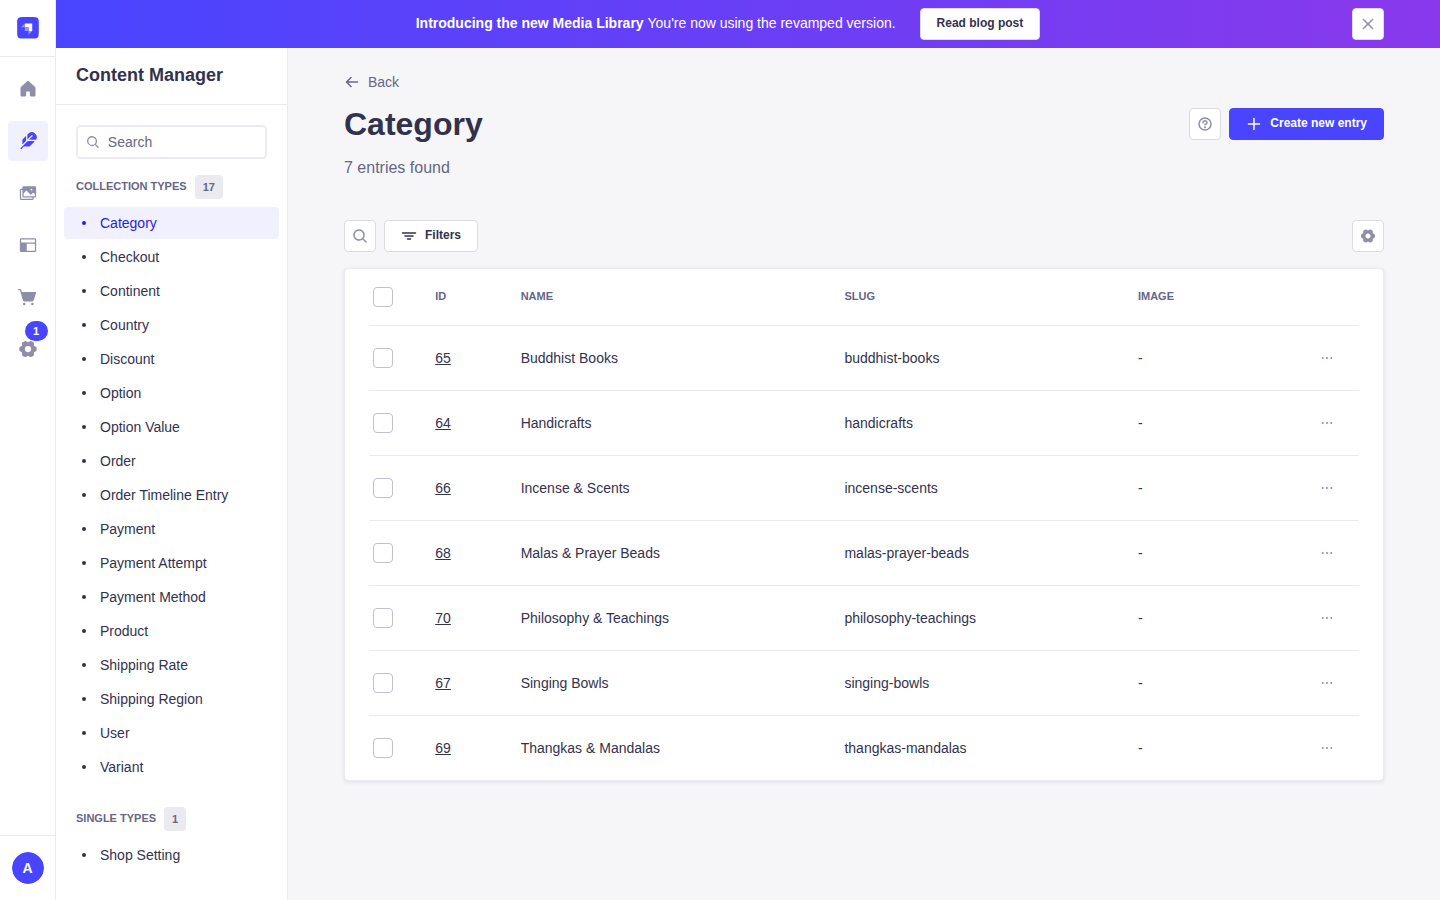Select all entries checkbox in header

383,297
